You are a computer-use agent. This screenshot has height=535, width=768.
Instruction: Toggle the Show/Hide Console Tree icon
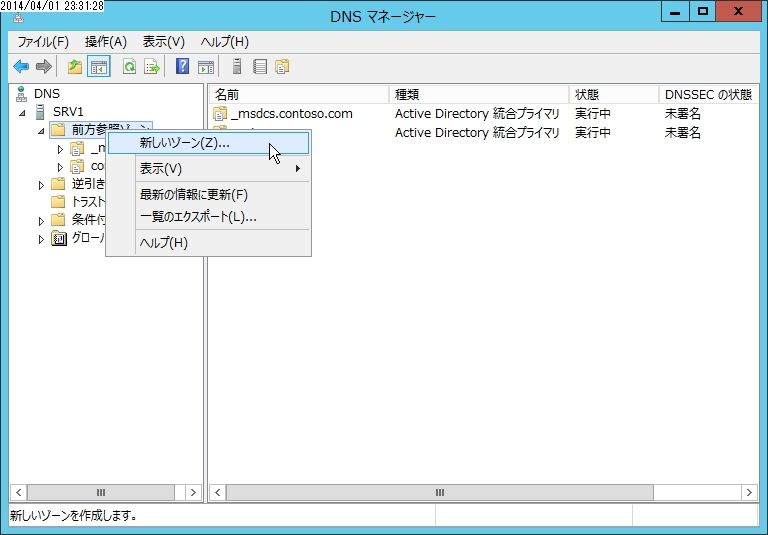(x=98, y=66)
